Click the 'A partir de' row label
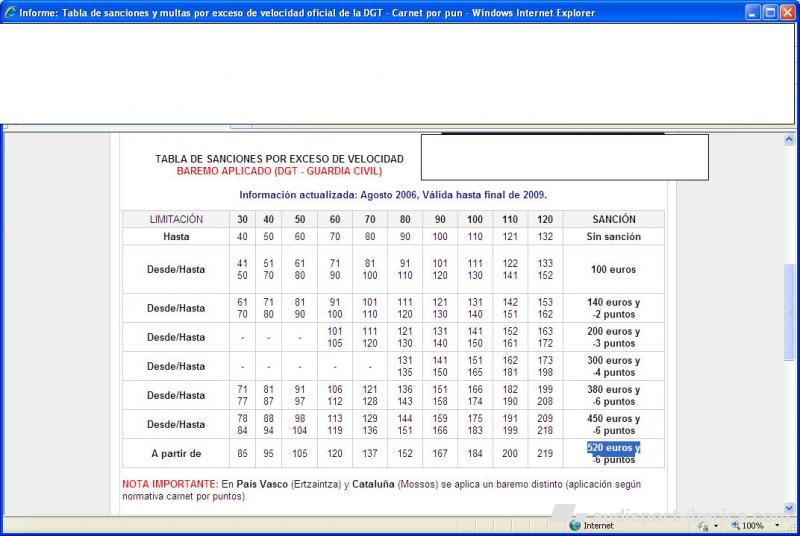The image size is (800, 536). click(x=176, y=453)
